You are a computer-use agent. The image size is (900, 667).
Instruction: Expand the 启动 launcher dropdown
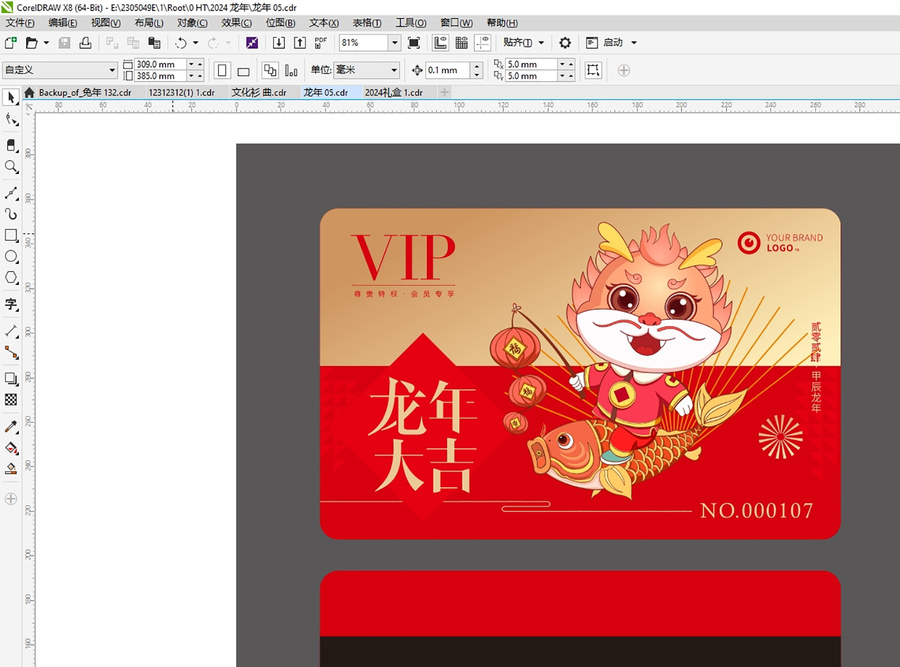tap(634, 42)
